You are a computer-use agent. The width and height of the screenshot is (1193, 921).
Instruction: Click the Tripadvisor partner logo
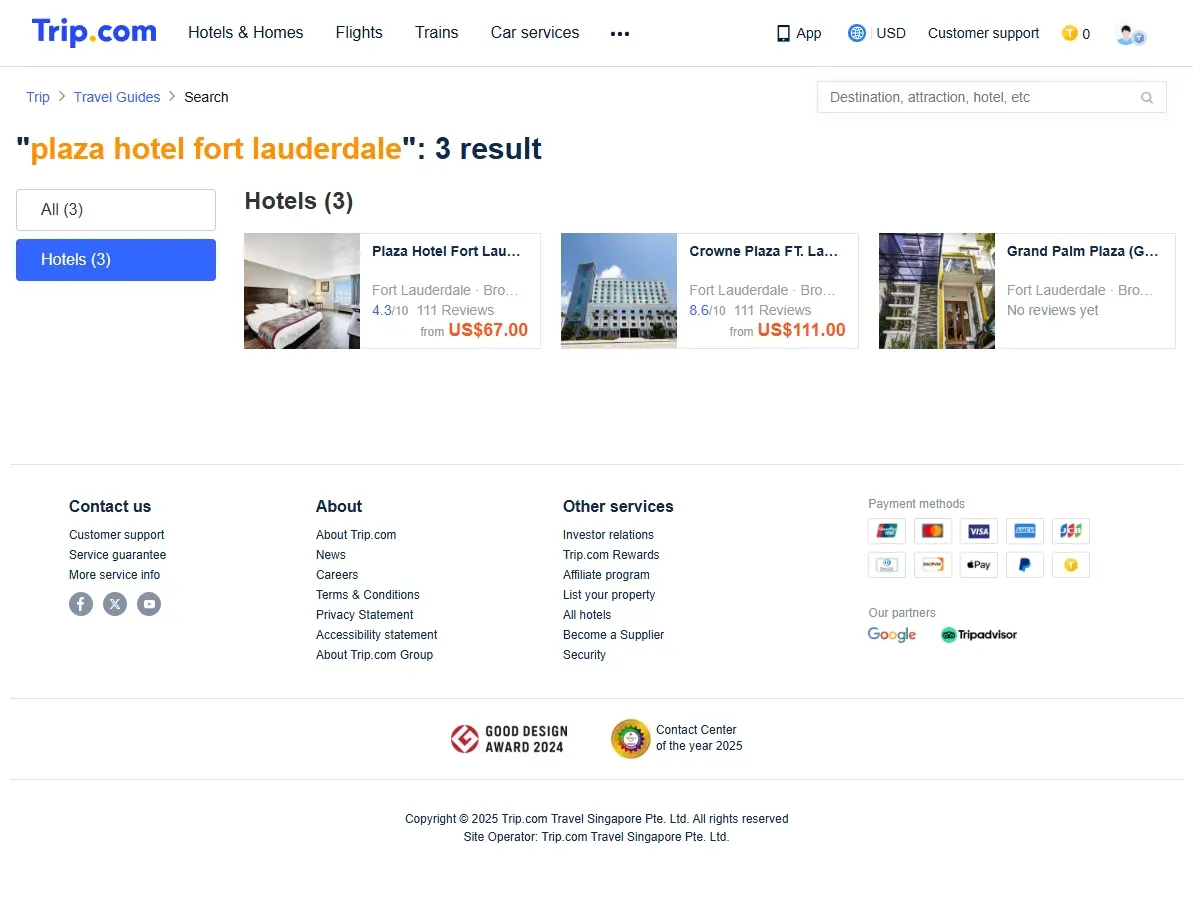point(978,634)
